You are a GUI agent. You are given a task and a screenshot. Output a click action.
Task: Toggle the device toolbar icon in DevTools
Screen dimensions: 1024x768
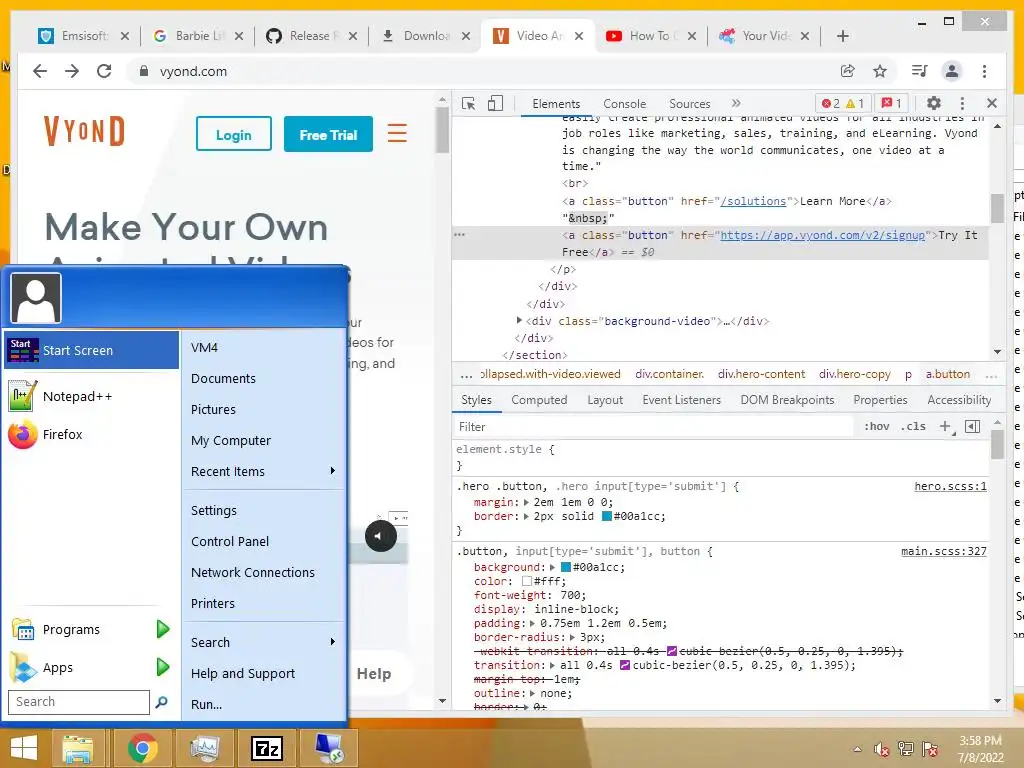click(496, 103)
